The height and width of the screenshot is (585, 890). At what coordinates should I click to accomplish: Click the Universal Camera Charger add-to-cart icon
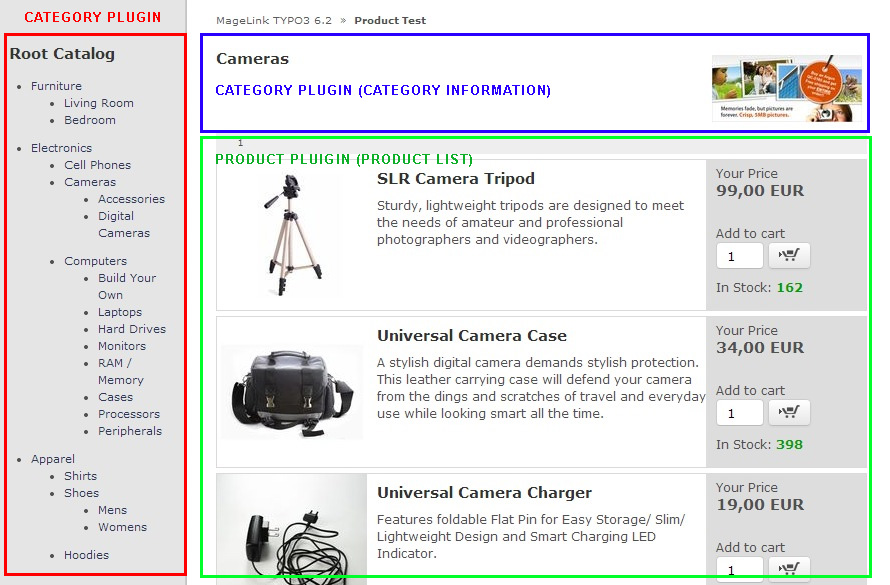789,569
